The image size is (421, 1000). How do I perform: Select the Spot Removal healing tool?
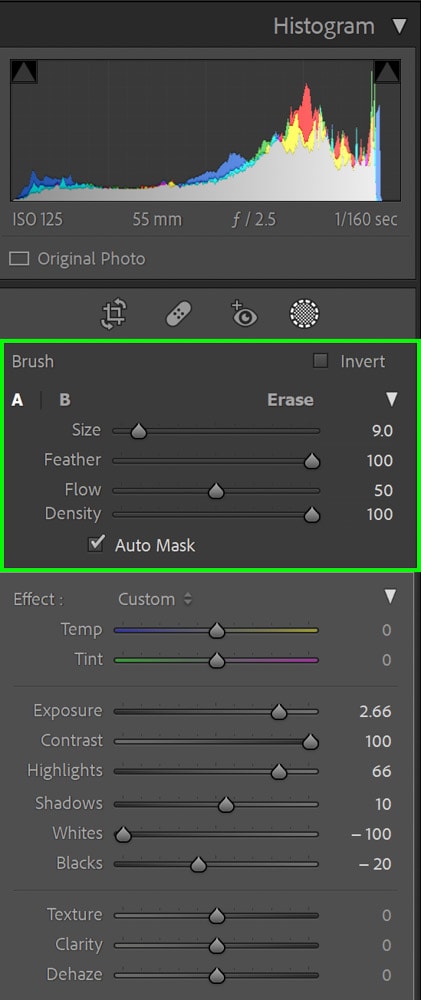pyautogui.click(x=179, y=314)
